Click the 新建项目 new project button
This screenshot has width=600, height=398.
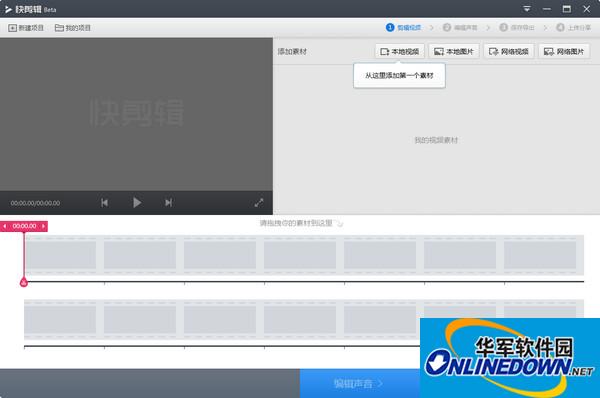[x=26, y=28]
